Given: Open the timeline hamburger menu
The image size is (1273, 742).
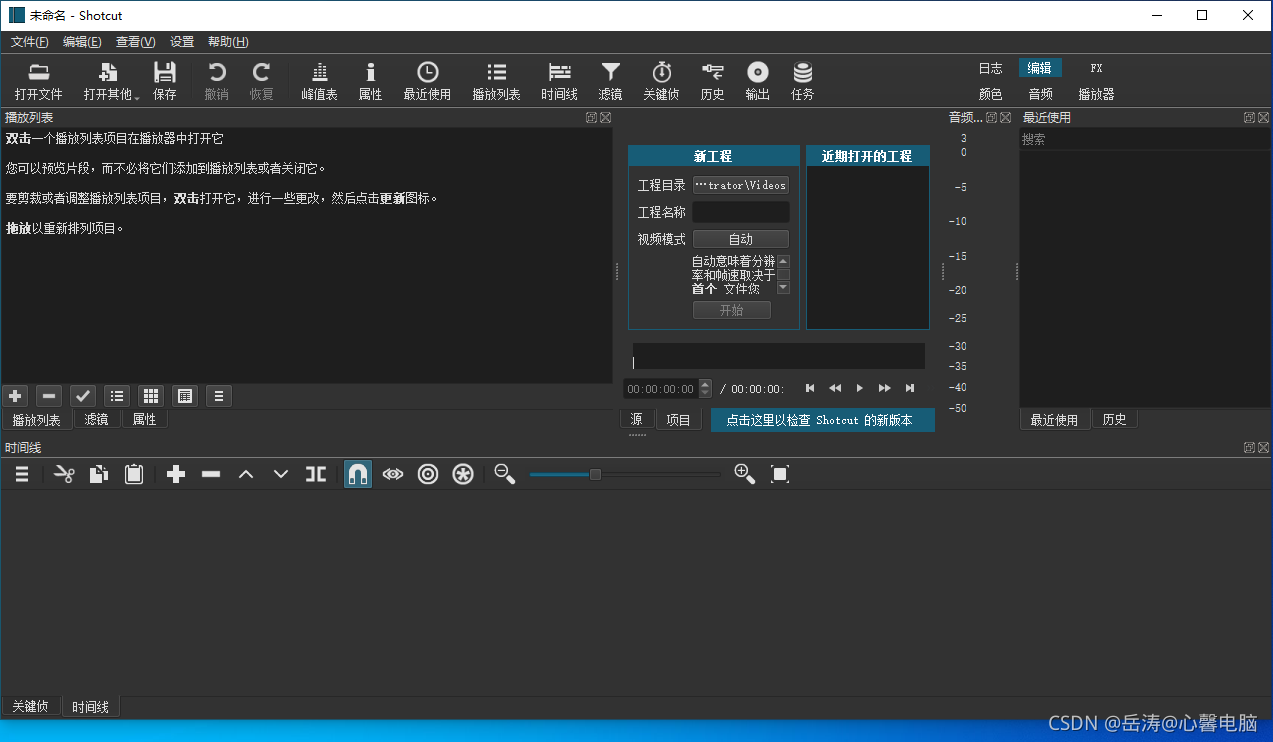Looking at the screenshot, I should tap(21, 474).
